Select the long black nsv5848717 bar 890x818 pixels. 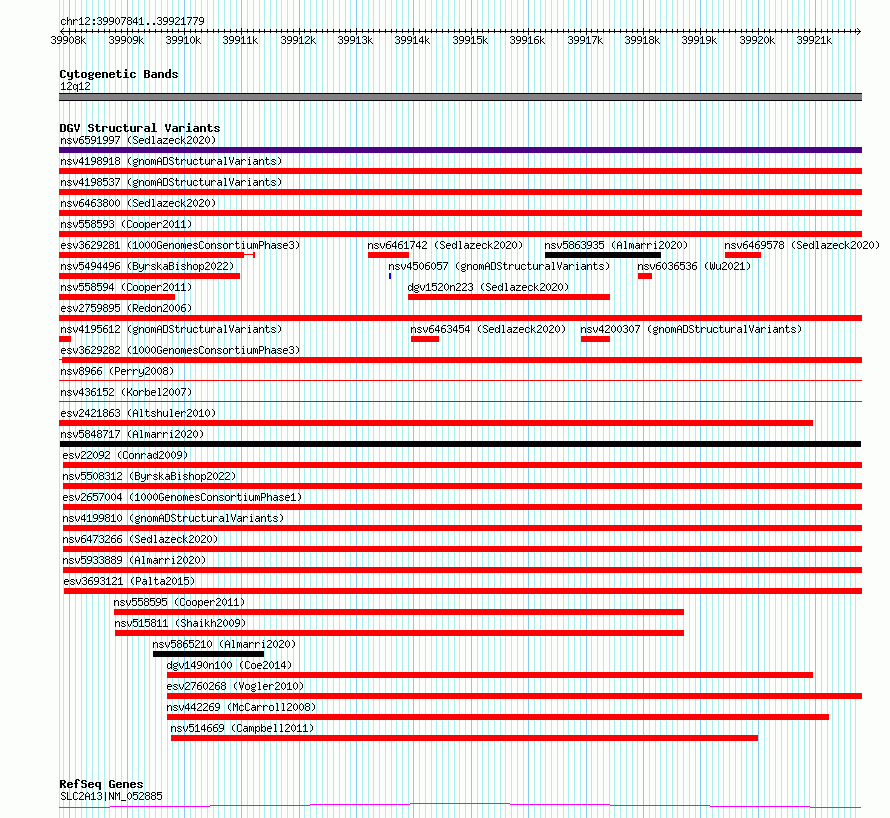tap(460, 444)
